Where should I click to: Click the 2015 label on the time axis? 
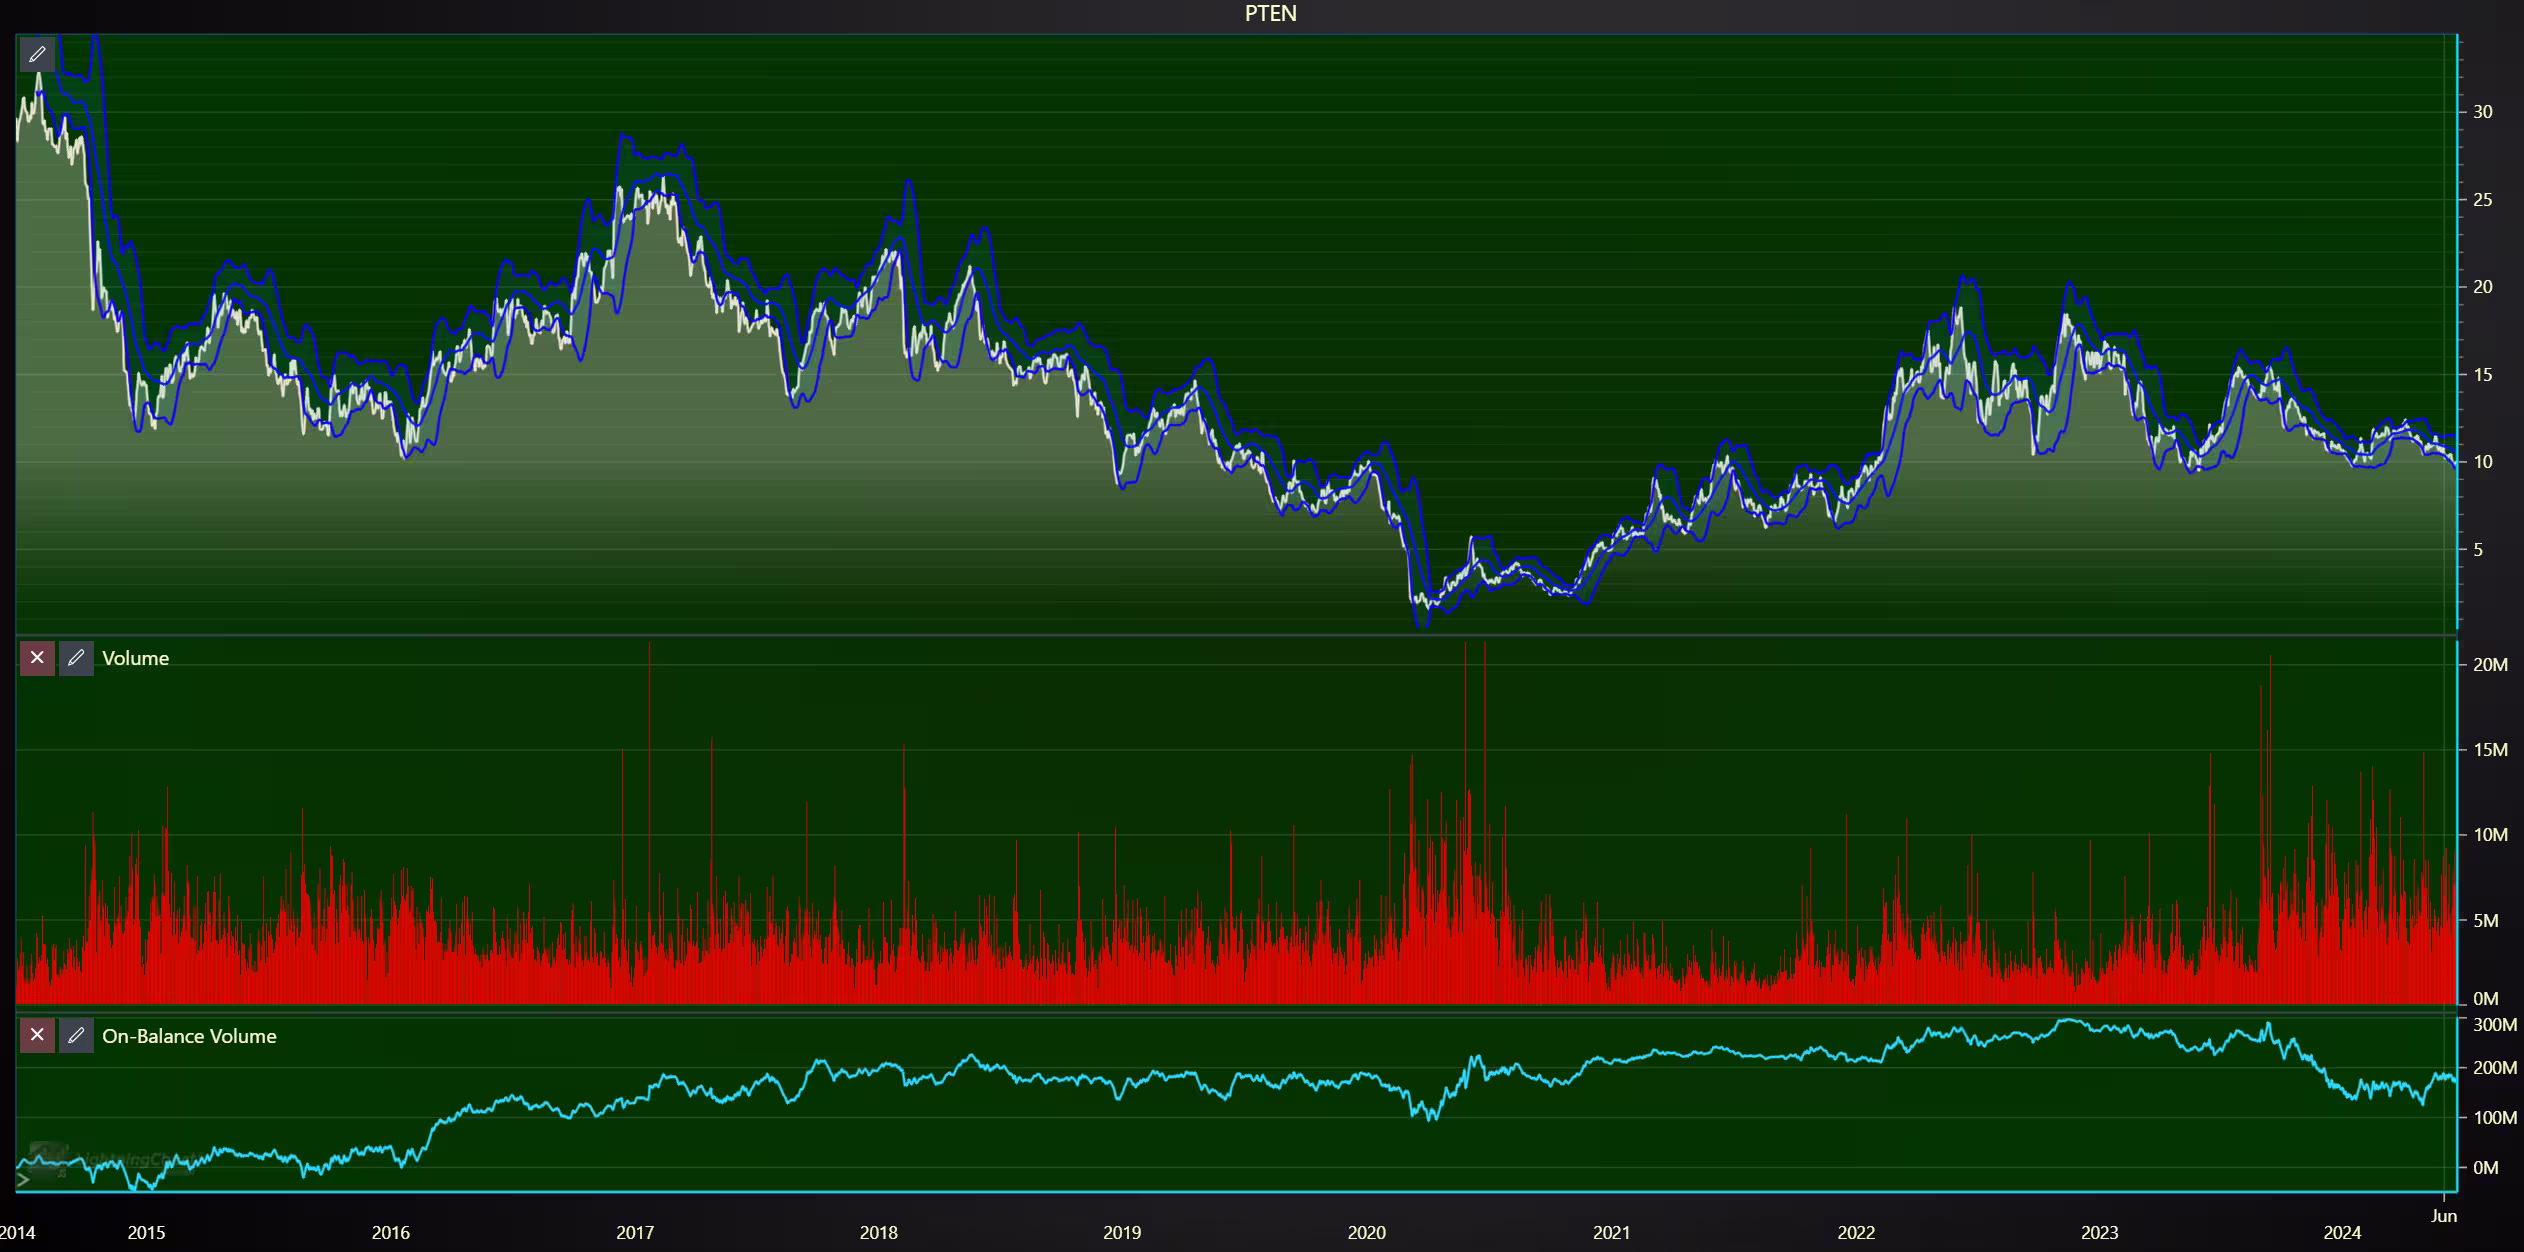pos(147,1232)
